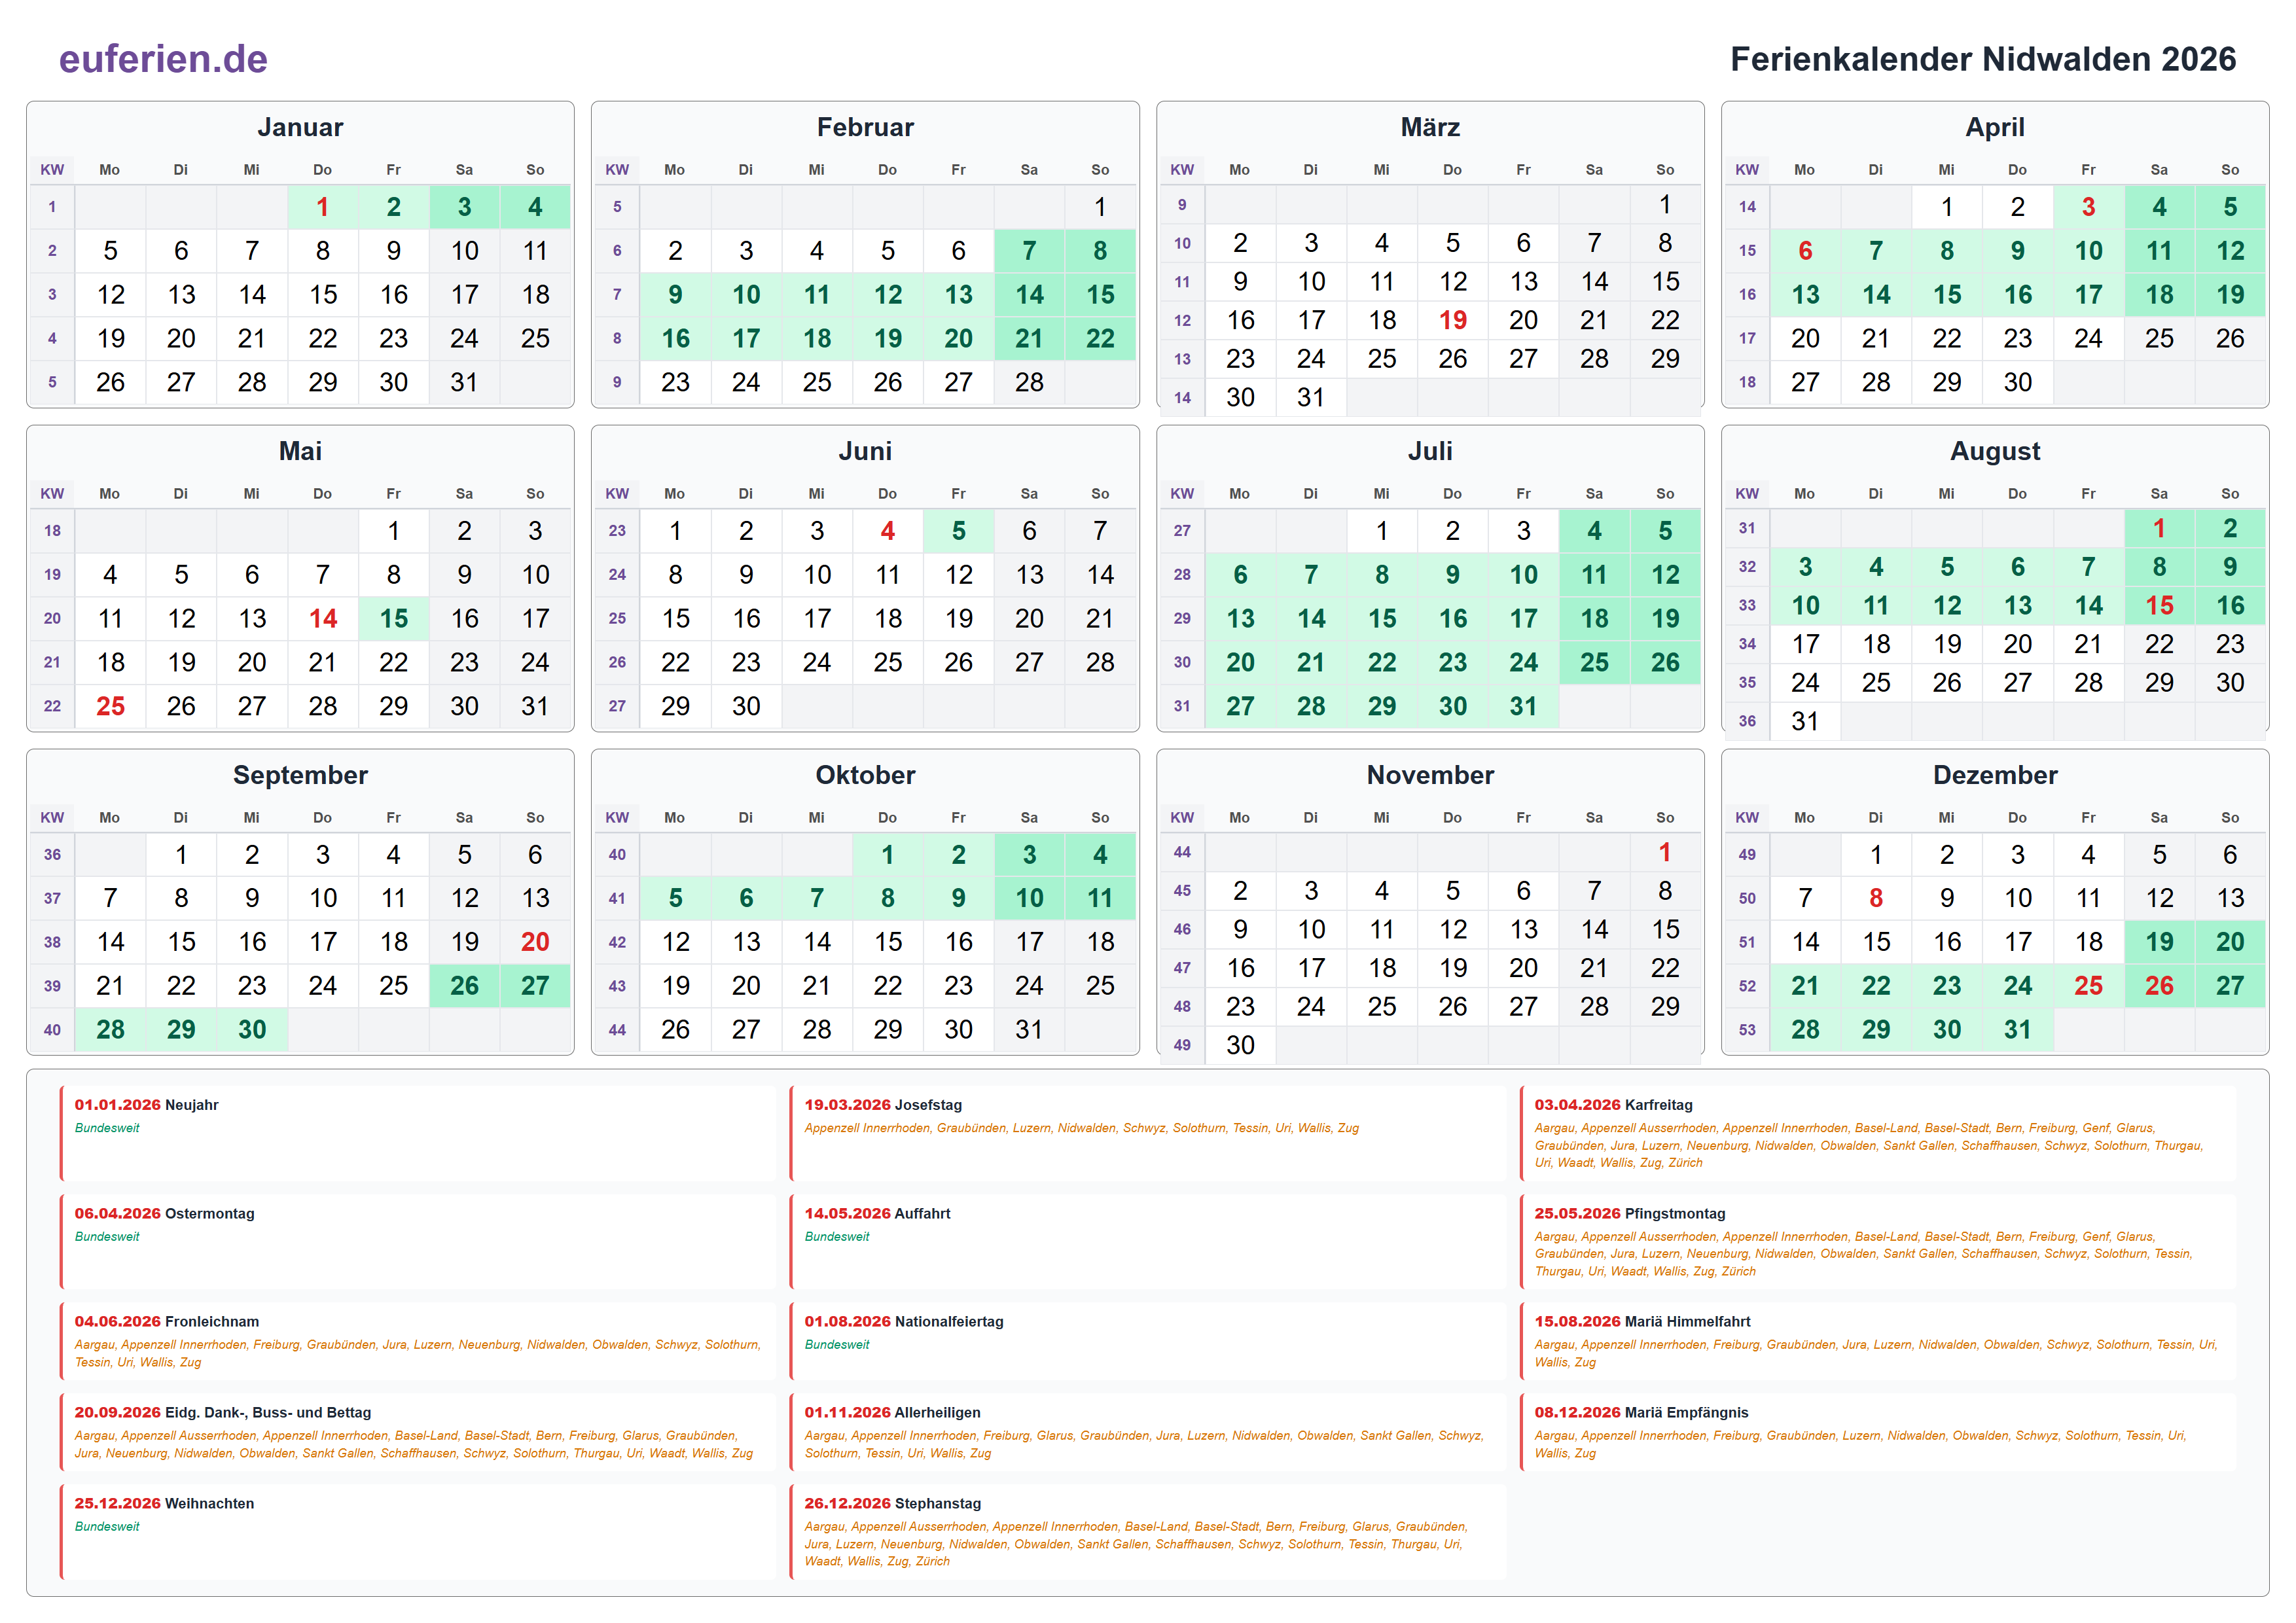2296x1623 pixels.
Task: Click week number 36 in August
Action: click(x=1747, y=721)
